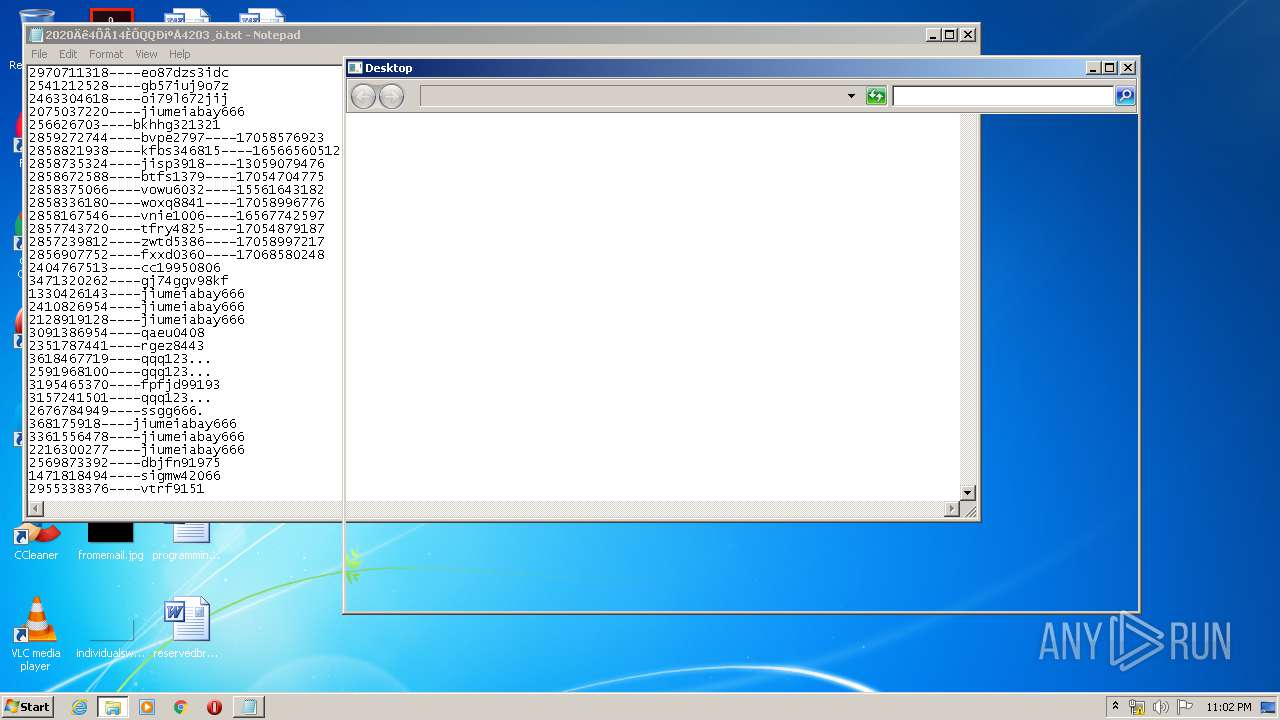Click line 3195465370----fpfjd99193 in Notepad
Screen dimensions: 1280x720
tap(124, 385)
